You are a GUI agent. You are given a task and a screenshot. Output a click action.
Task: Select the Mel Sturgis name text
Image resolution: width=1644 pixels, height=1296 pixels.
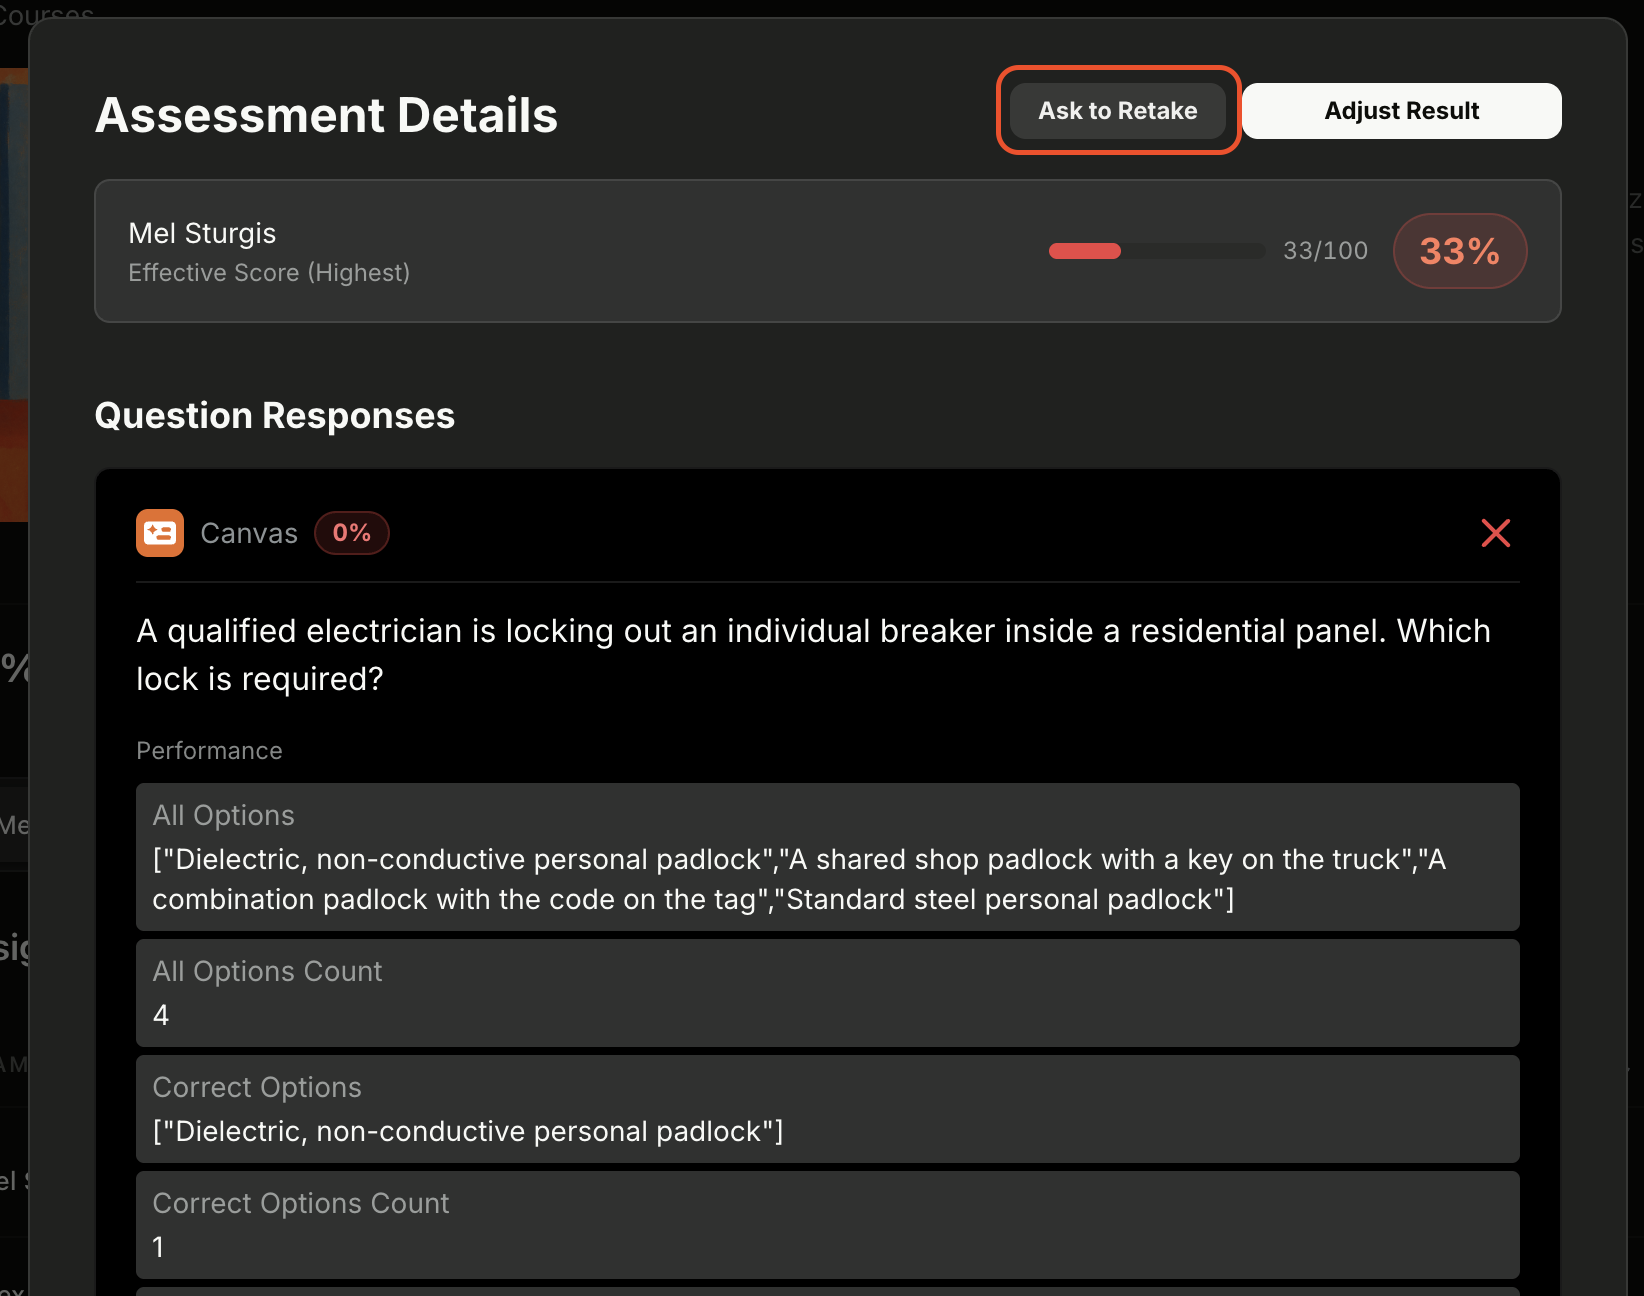(x=202, y=233)
